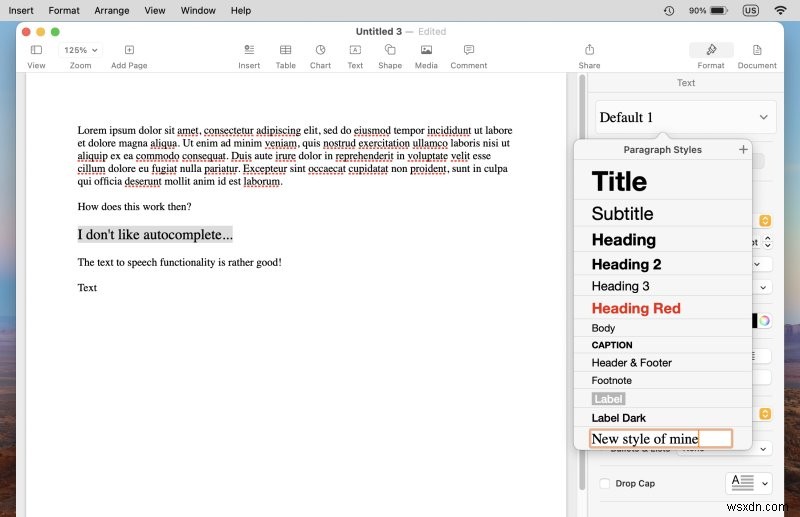Image resolution: width=800 pixels, height=517 pixels.
Task: Select the Body paragraph style
Action: pos(663,328)
